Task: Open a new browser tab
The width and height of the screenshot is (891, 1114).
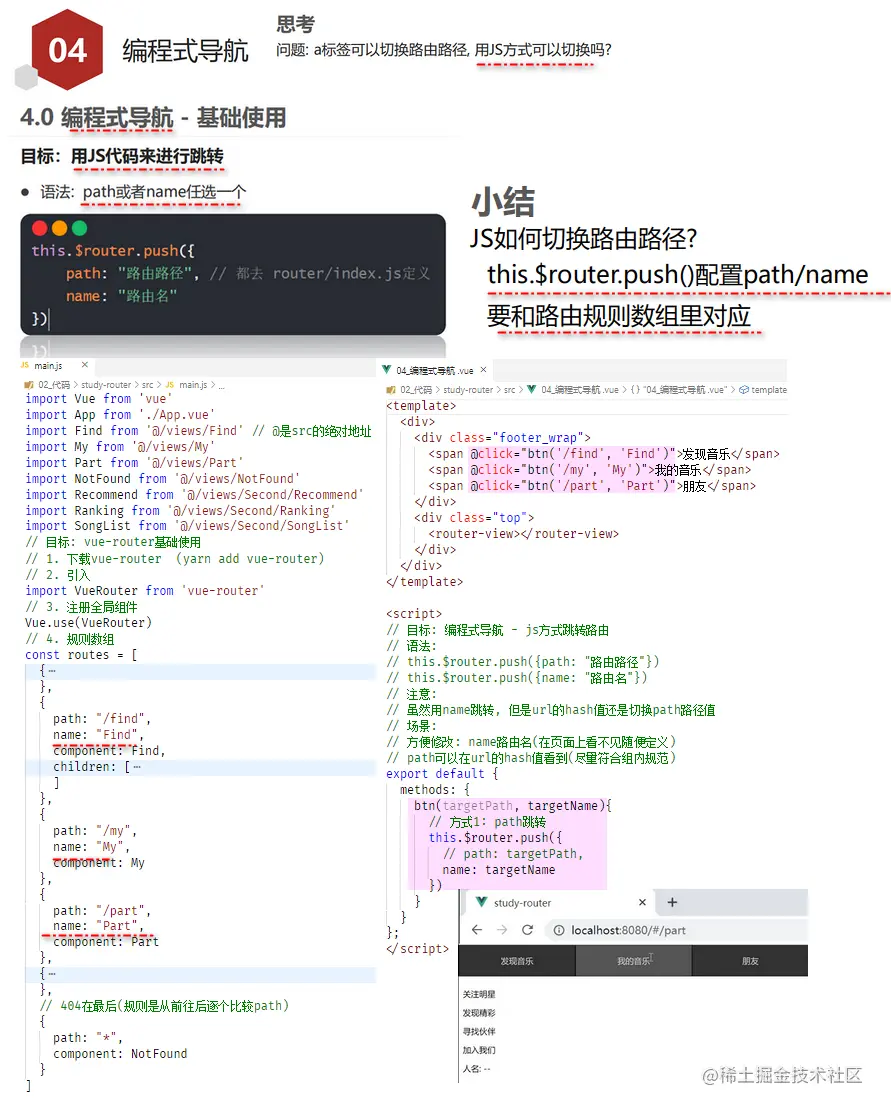Action: click(672, 902)
